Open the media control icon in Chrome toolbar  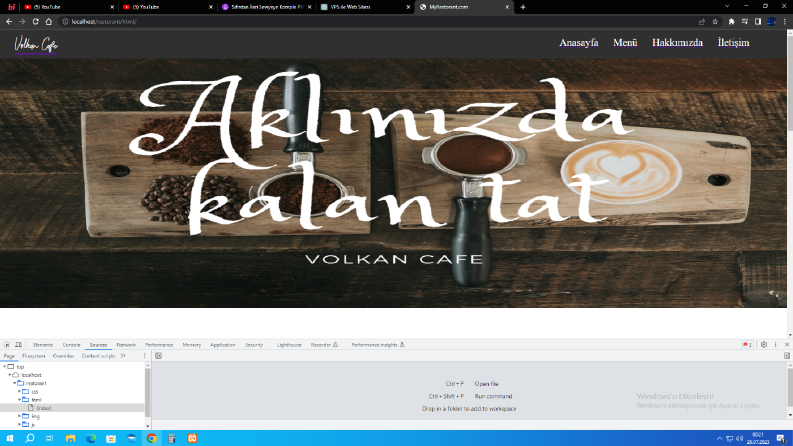point(744,22)
